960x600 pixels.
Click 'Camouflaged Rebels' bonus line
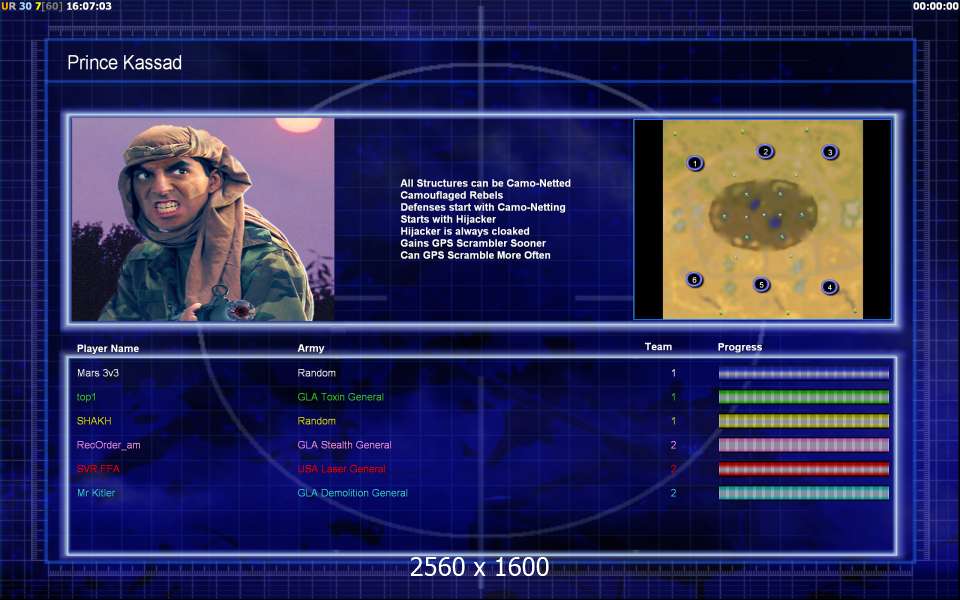452,195
